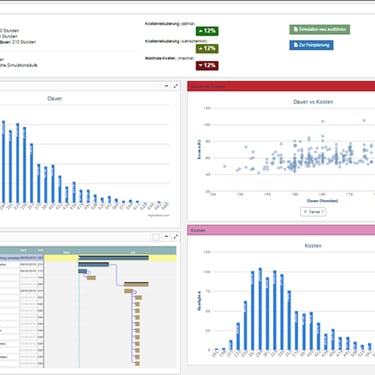Open 'Zur Feinplanung' blue button
This screenshot has height=375, width=375.
[311, 45]
